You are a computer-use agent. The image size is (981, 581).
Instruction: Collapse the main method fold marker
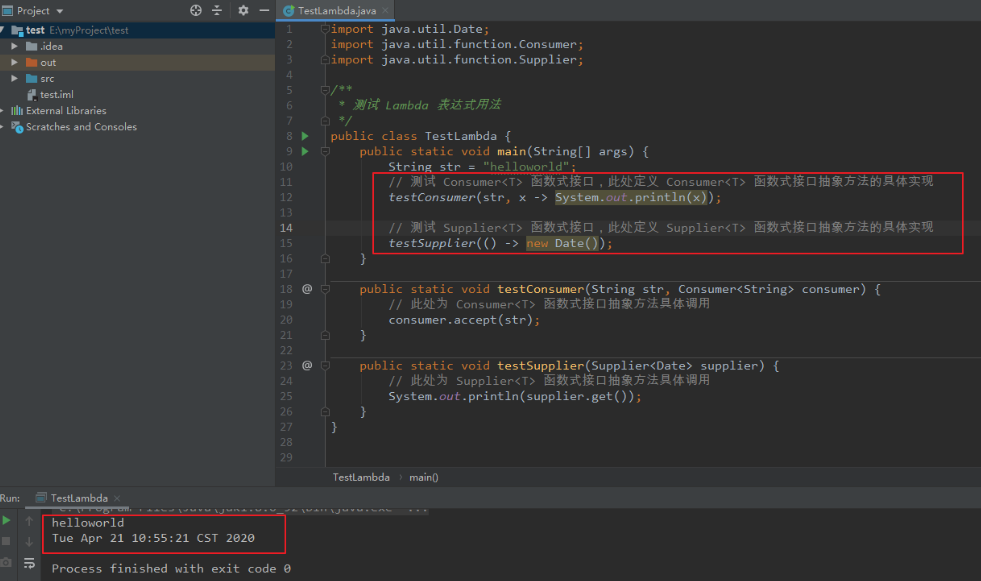tap(325, 151)
